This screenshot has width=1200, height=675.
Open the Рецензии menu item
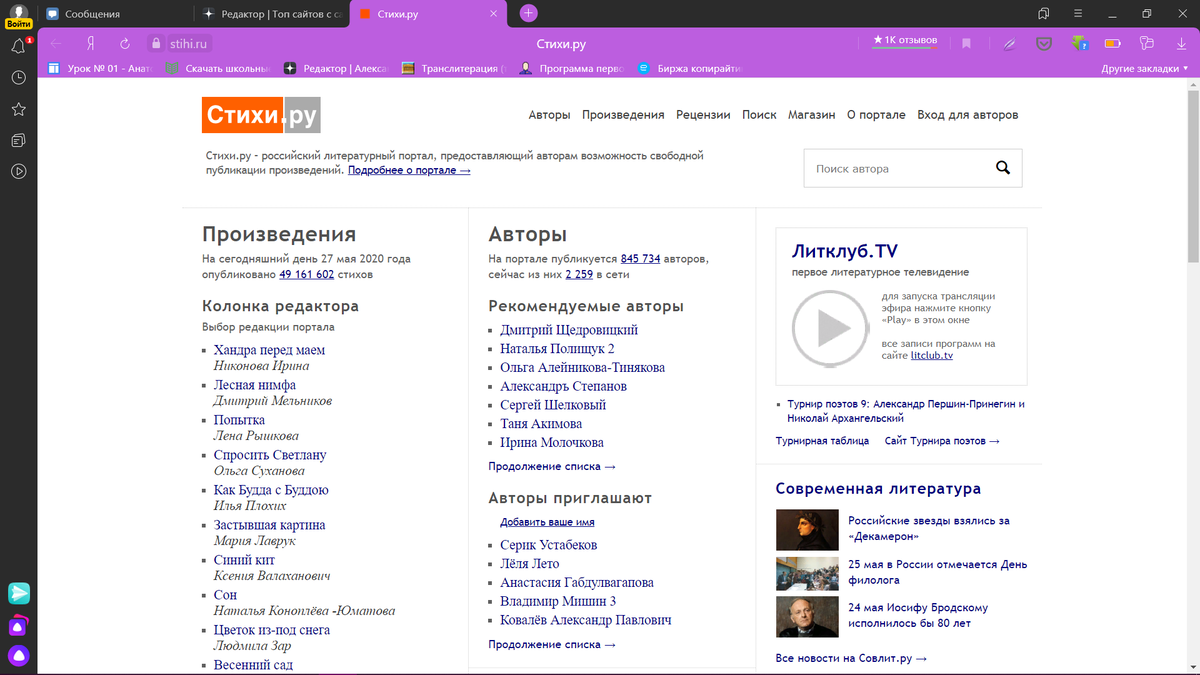703,115
